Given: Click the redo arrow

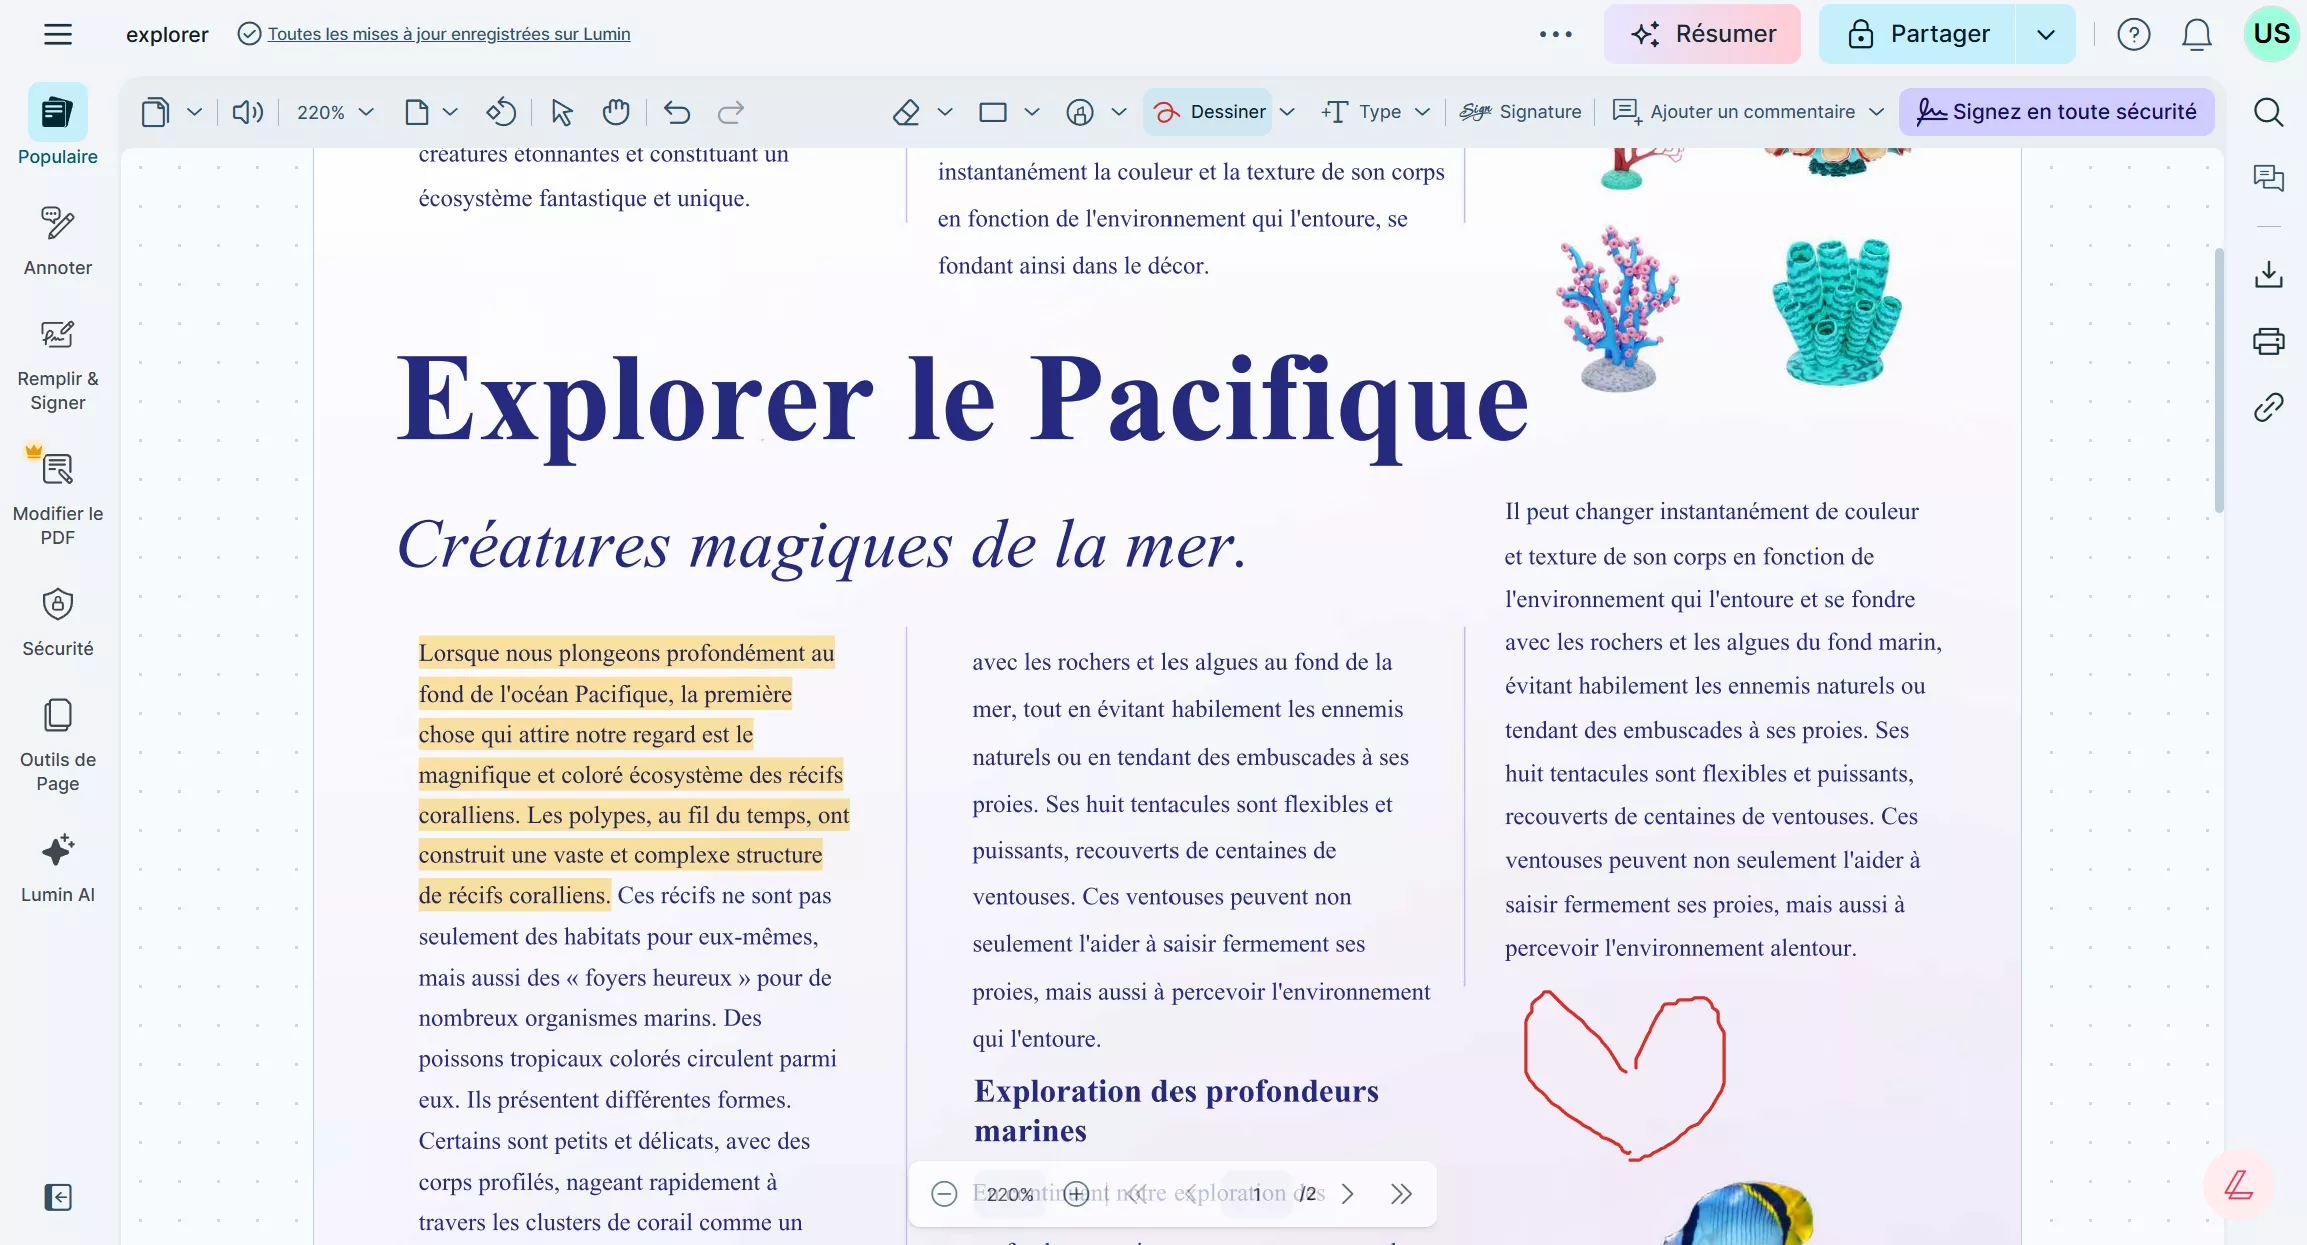Looking at the screenshot, I should pyautogui.click(x=731, y=112).
